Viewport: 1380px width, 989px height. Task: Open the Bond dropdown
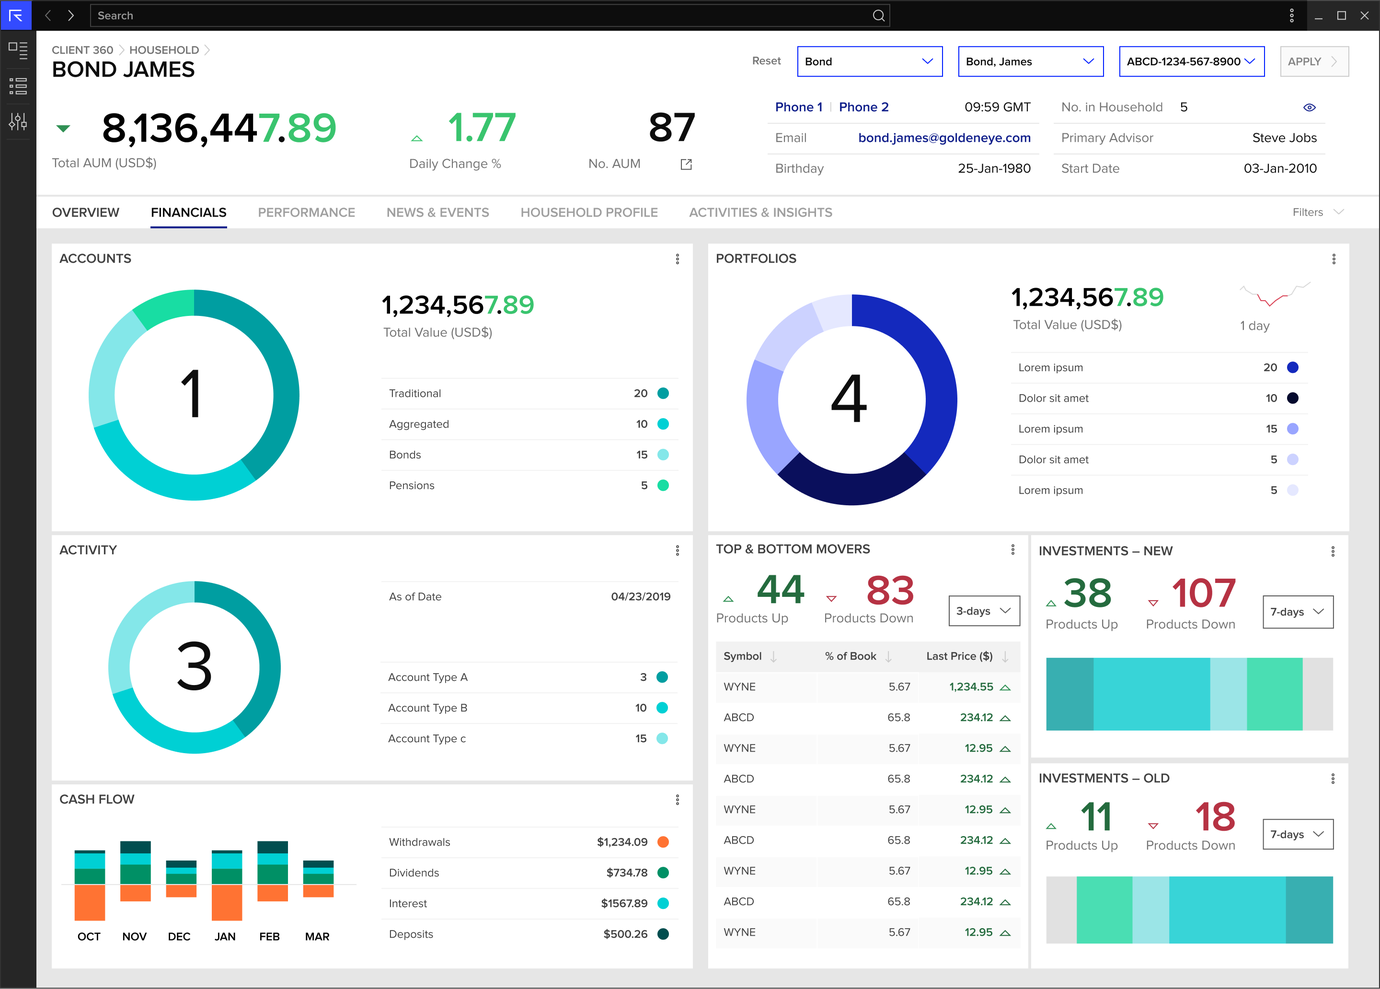pyautogui.click(x=870, y=61)
